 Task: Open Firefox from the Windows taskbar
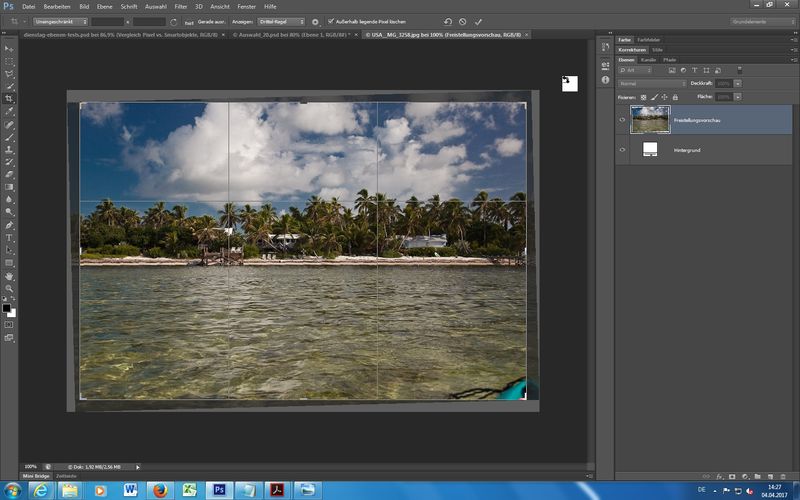(x=160, y=490)
